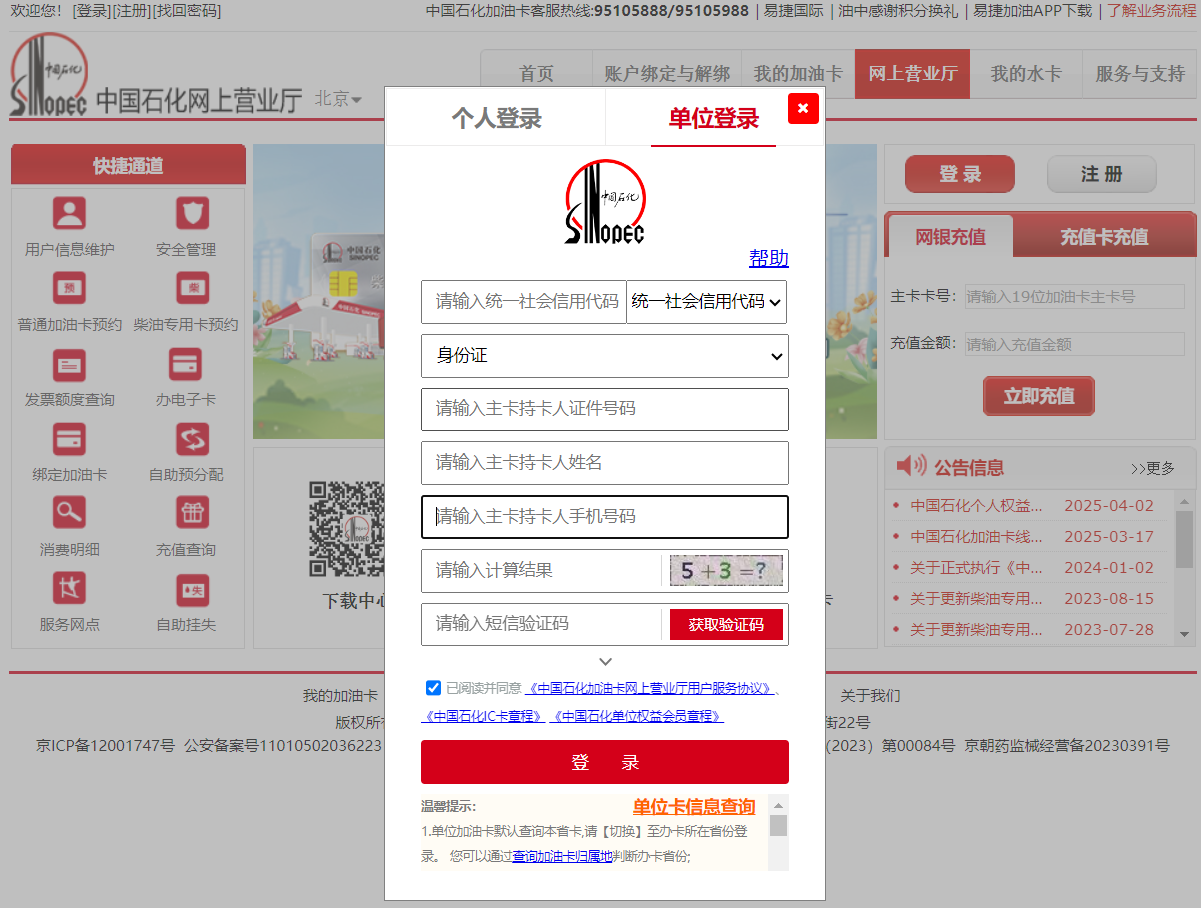Open the 自助预分配 icon
Viewport: 1201px width, 908px height.
(192, 439)
